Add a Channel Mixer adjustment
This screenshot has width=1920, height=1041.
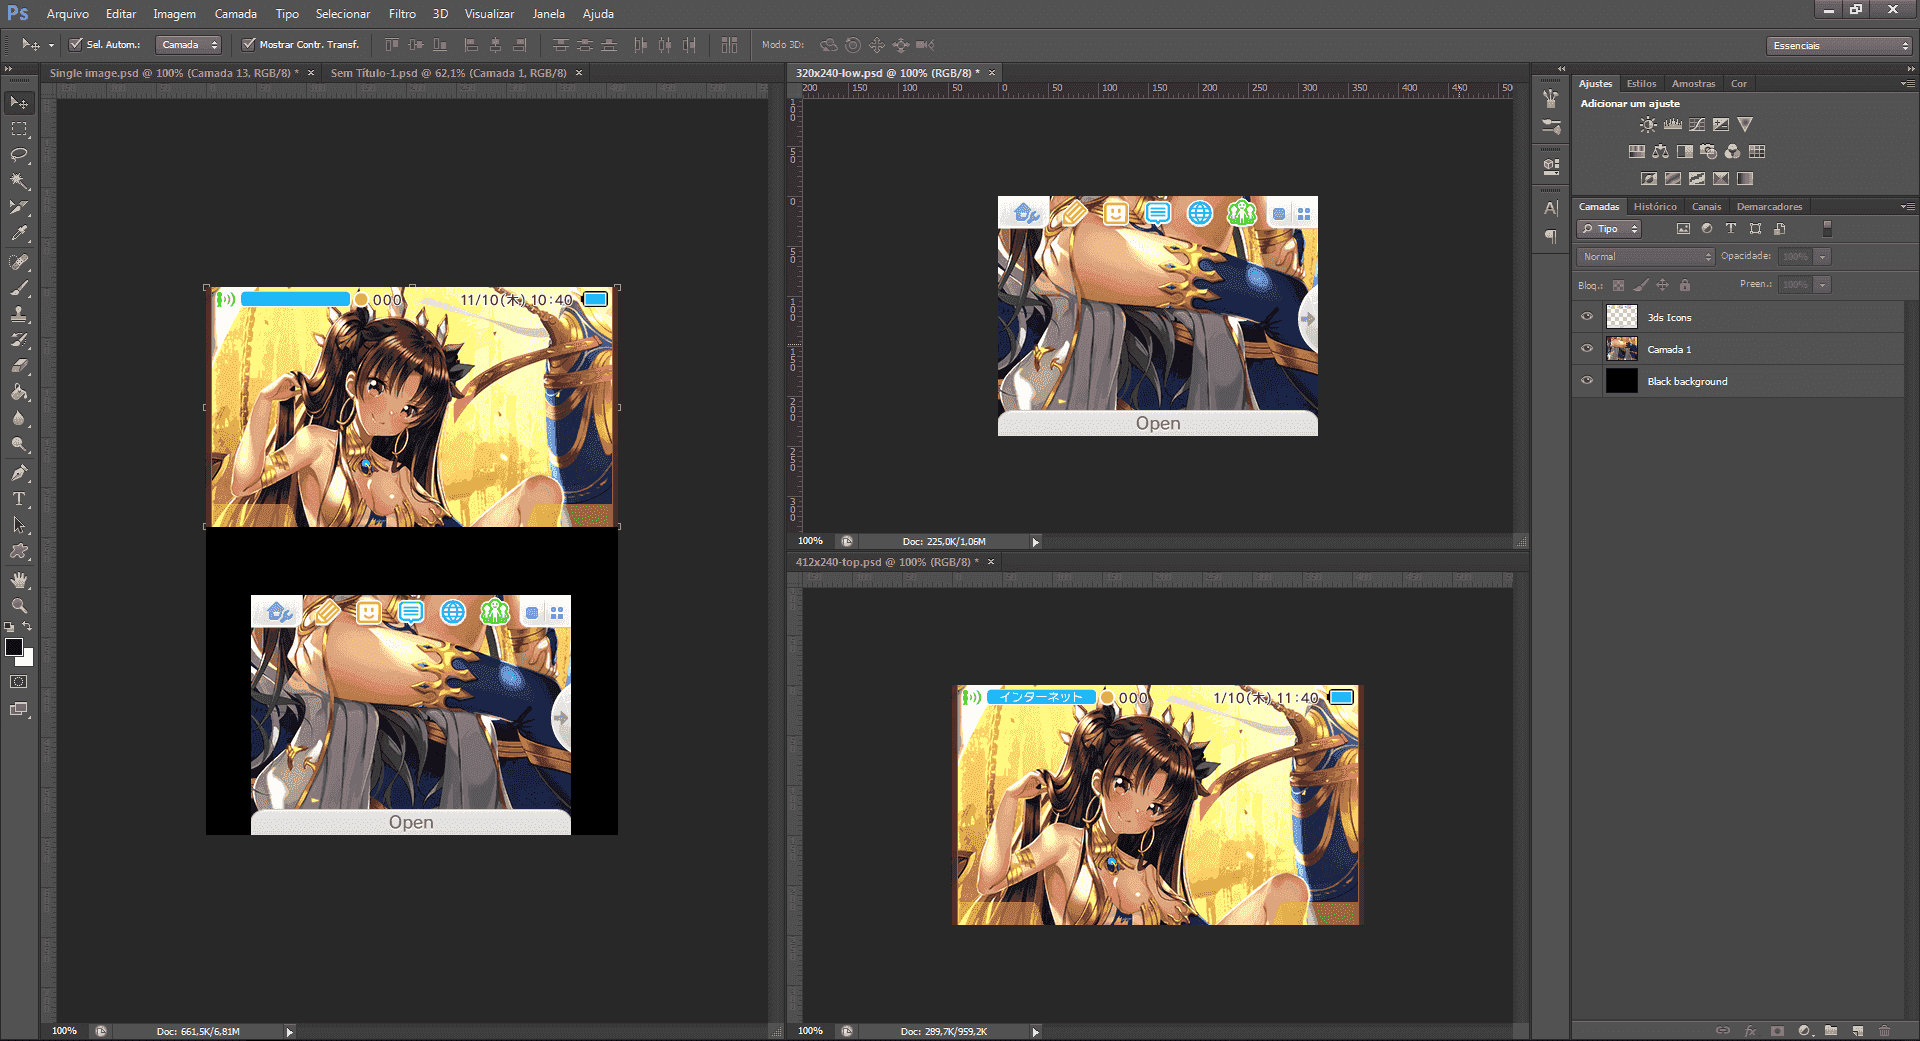1733,152
